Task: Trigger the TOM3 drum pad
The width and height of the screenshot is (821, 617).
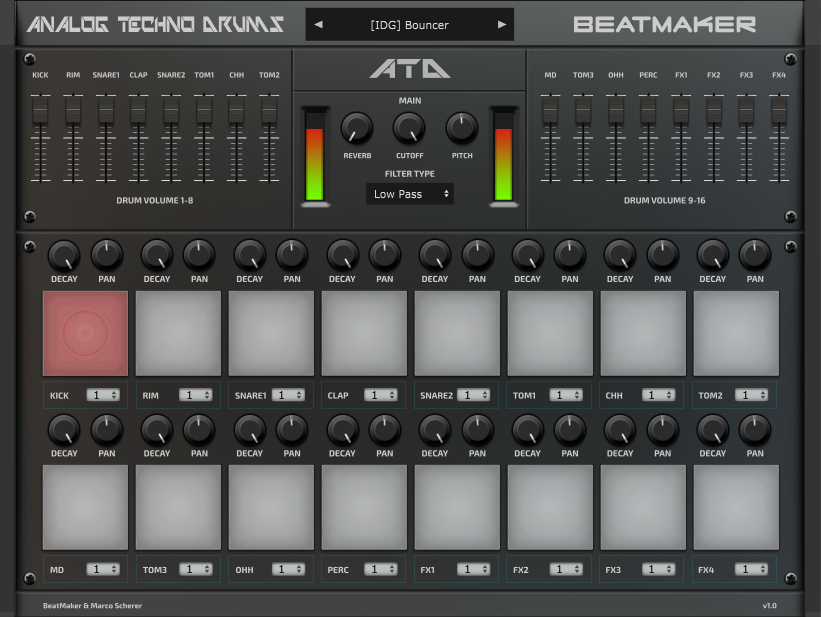Action: (178, 507)
